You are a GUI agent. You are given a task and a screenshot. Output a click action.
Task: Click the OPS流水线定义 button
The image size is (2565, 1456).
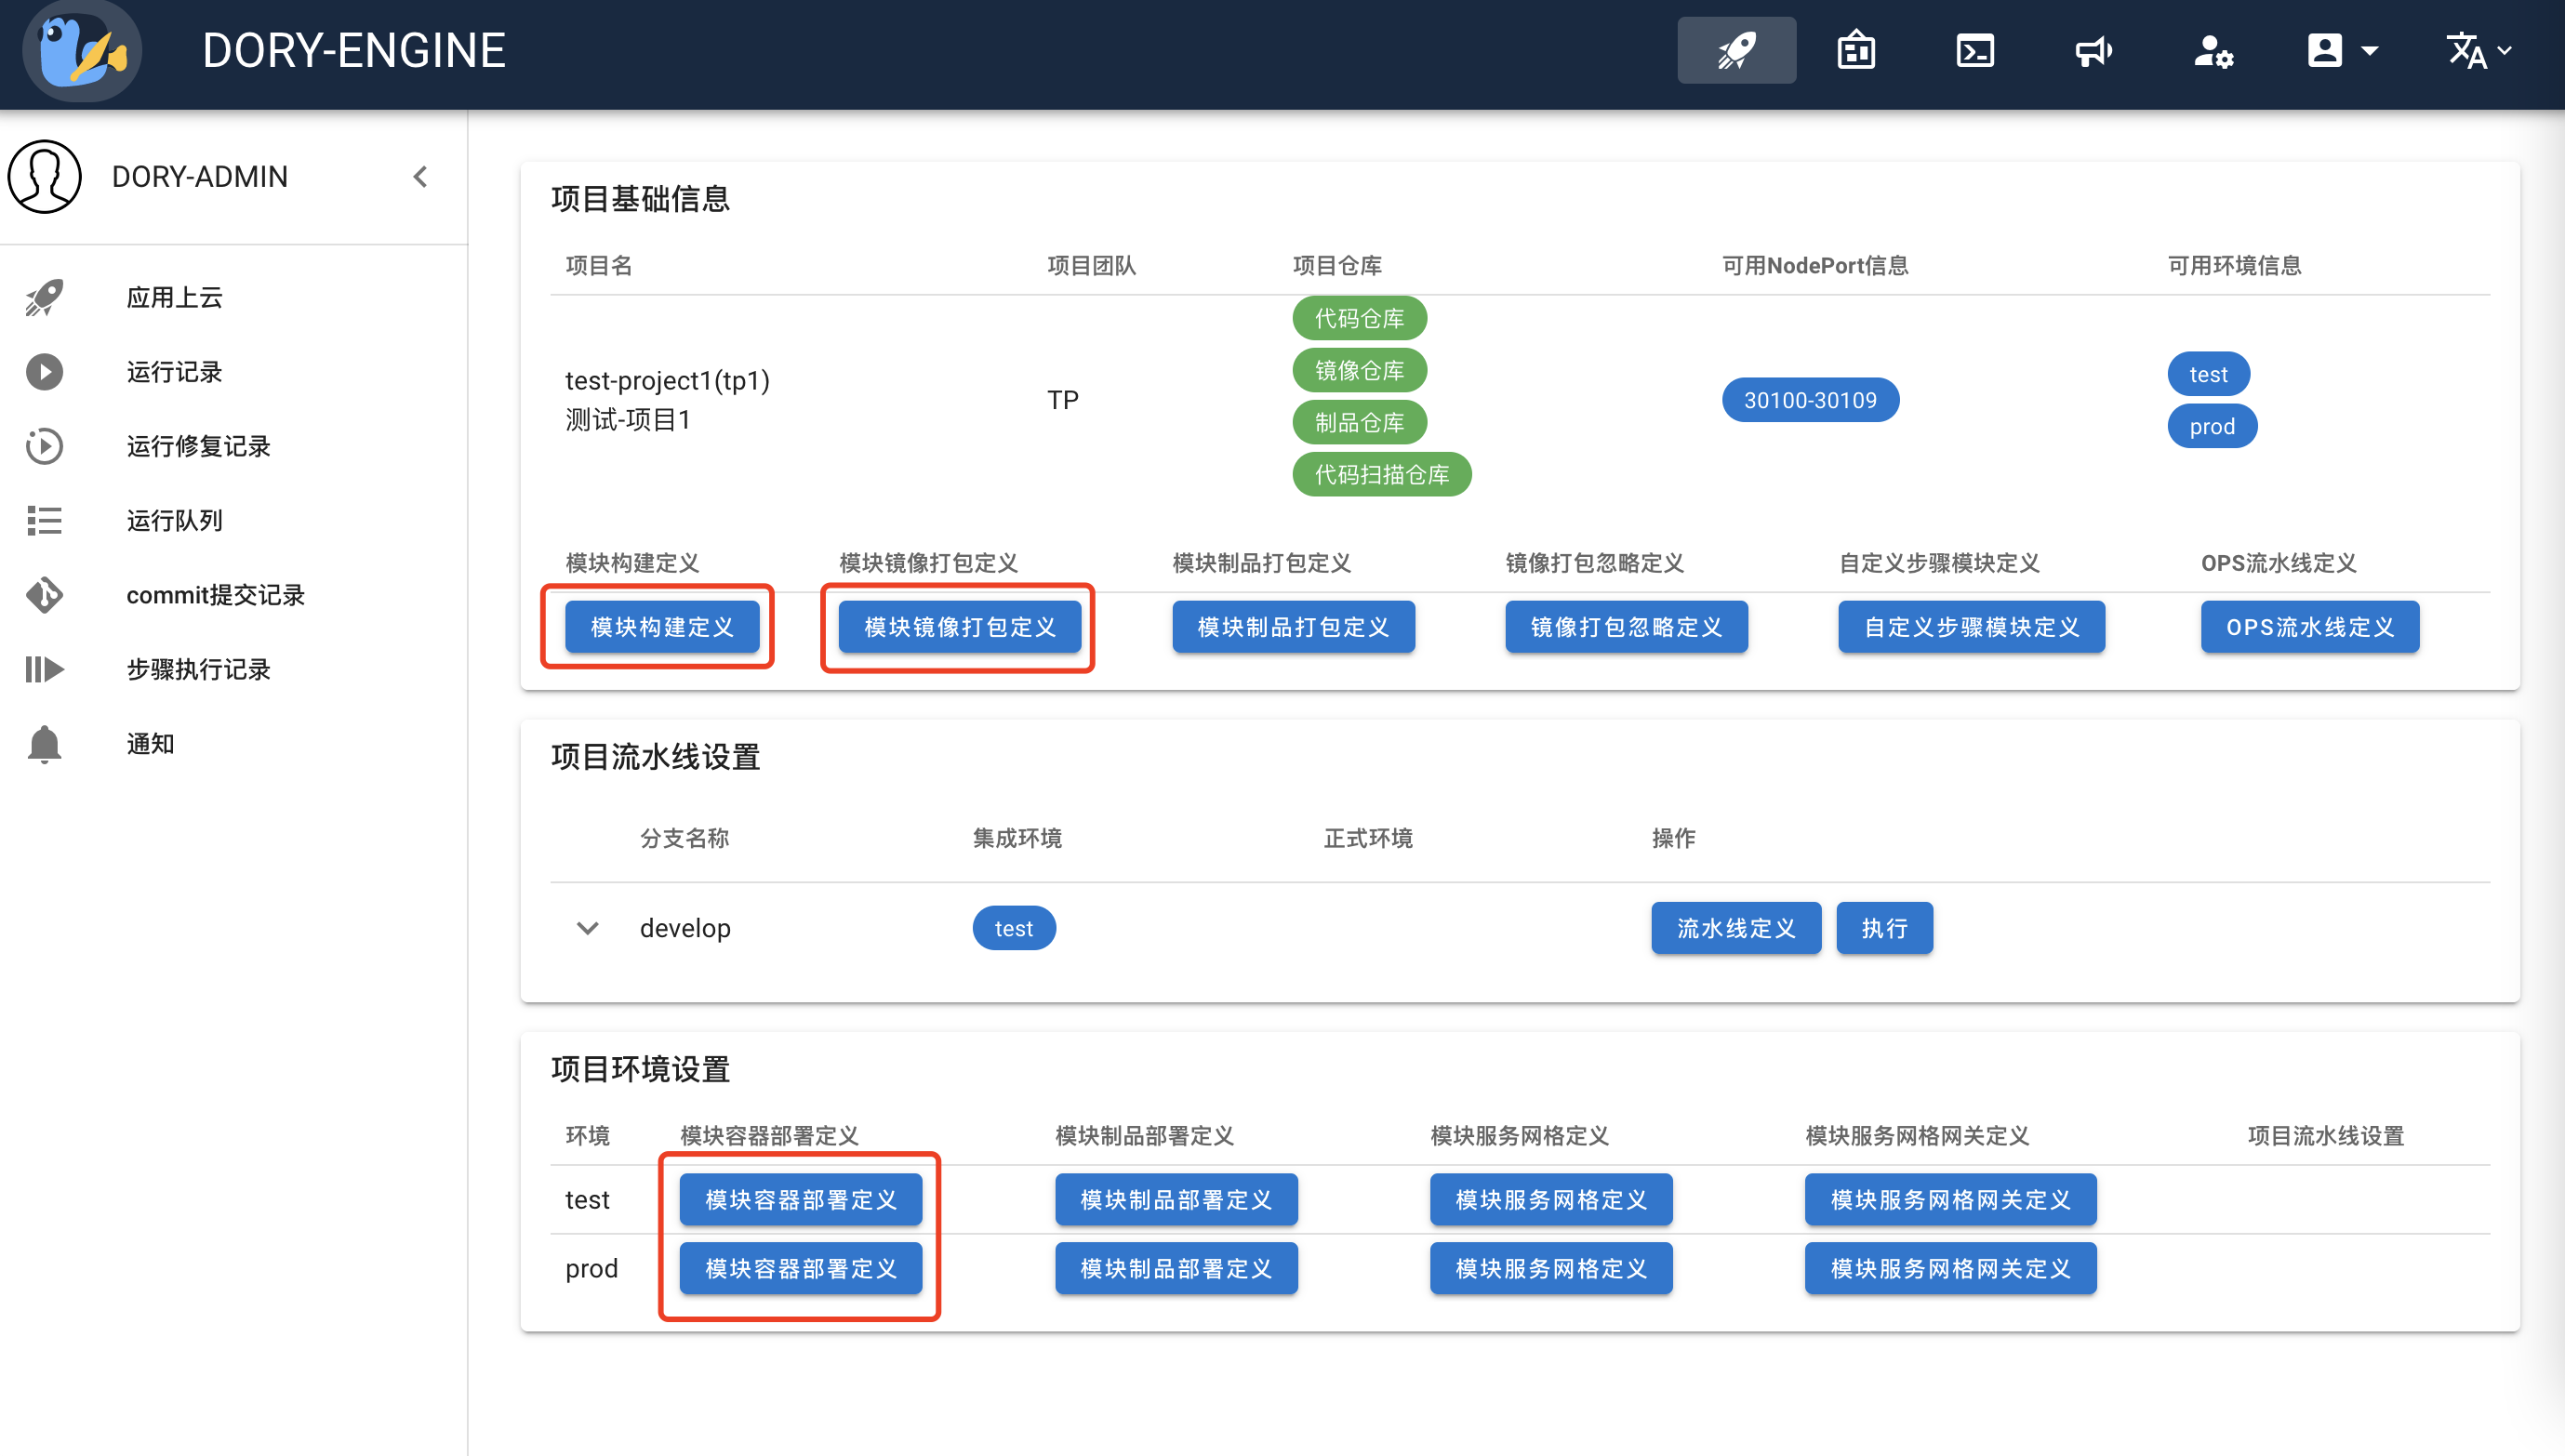coord(2309,627)
